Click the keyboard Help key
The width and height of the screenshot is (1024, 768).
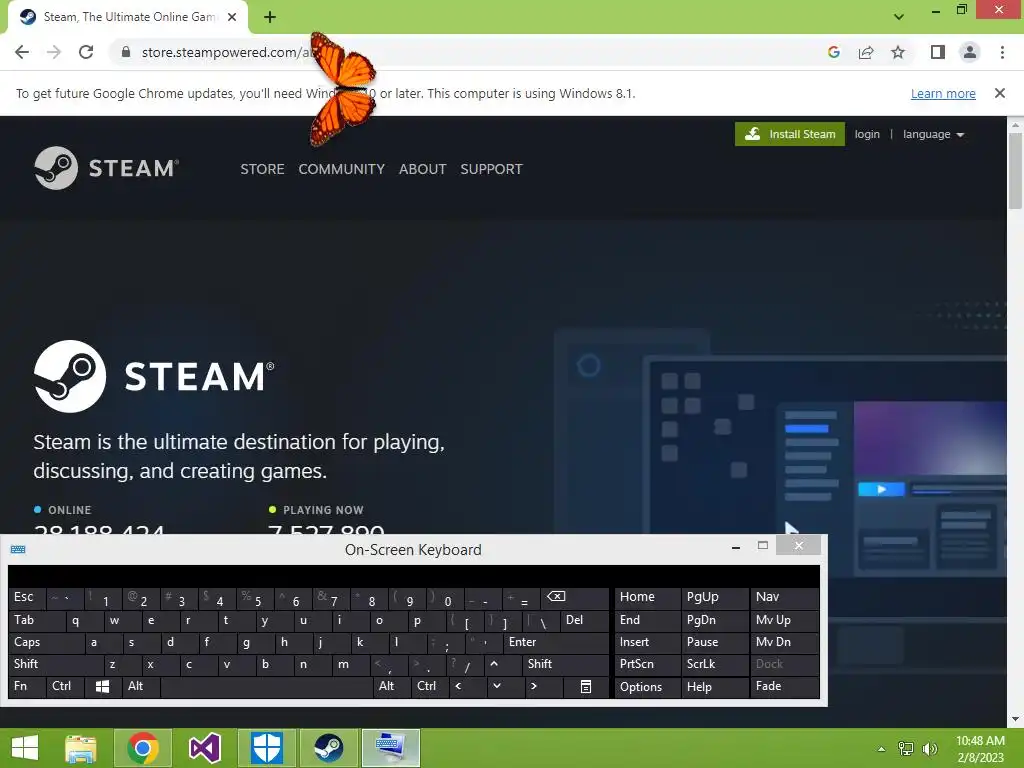[714, 687]
